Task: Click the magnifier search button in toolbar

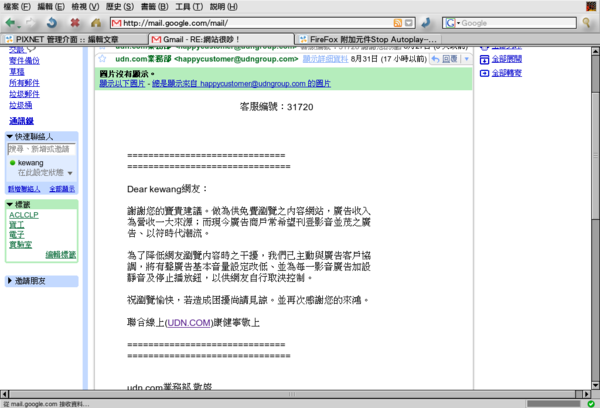Action: pos(586,23)
